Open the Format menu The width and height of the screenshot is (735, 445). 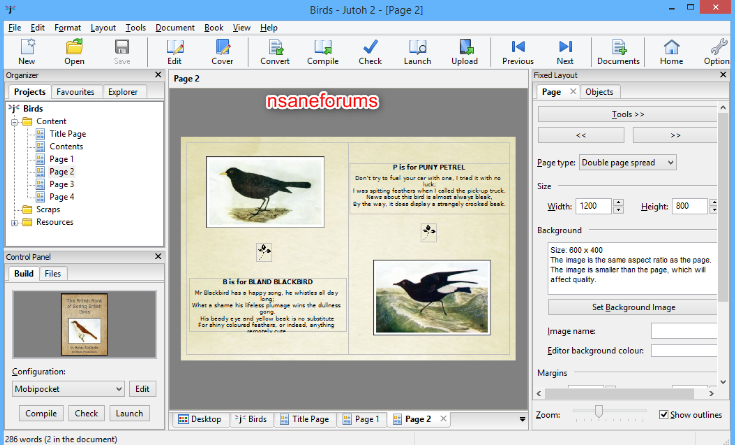[x=68, y=28]
